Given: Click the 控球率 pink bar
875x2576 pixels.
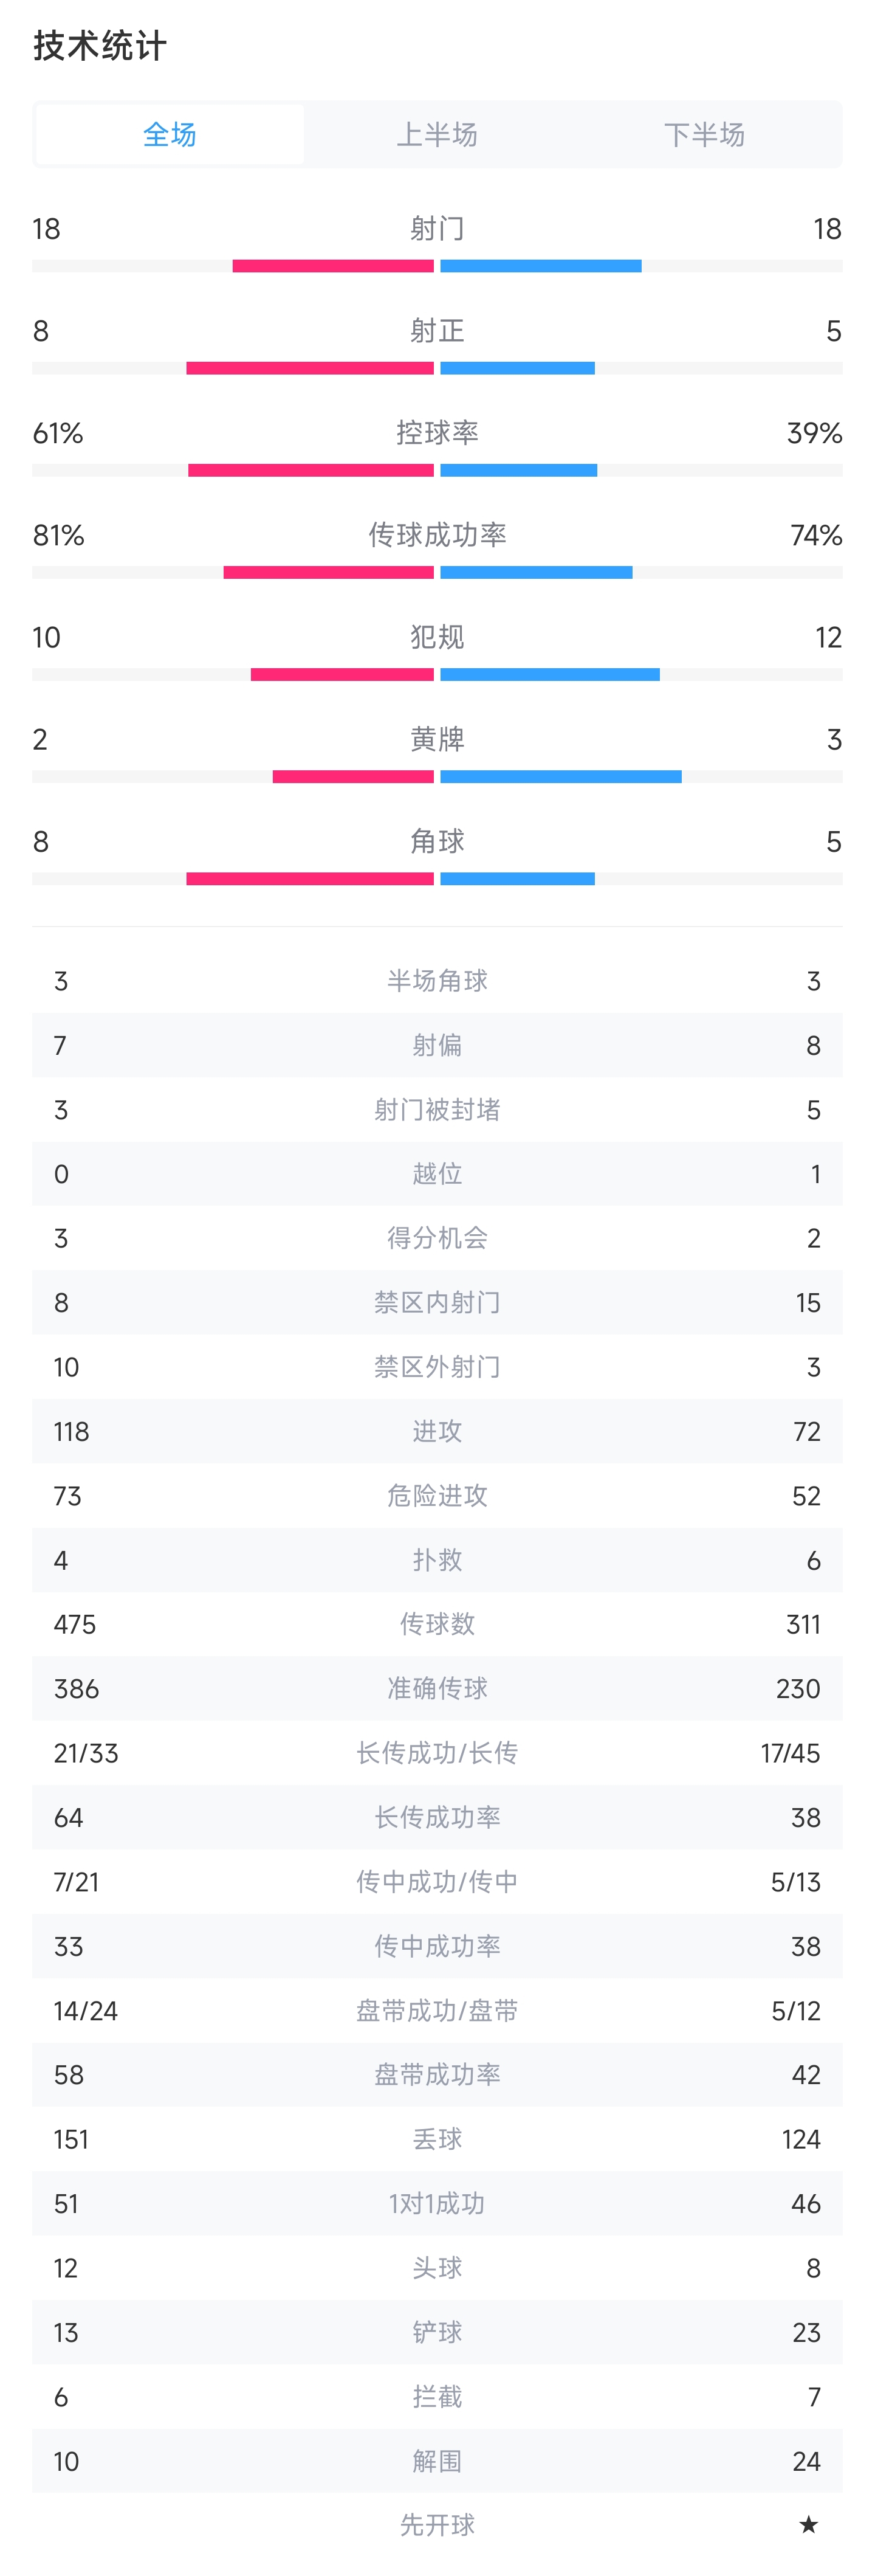Looking at the screenshot, I should [311, 470].
